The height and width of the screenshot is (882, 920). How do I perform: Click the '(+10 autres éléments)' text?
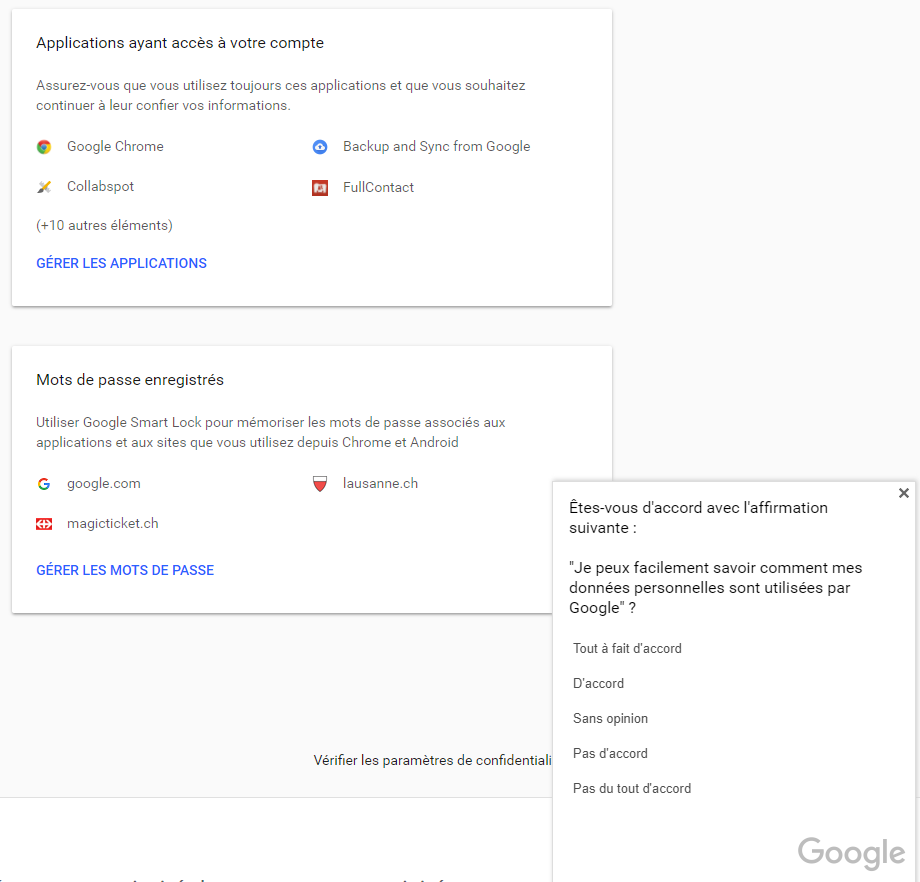pos(104,226)
